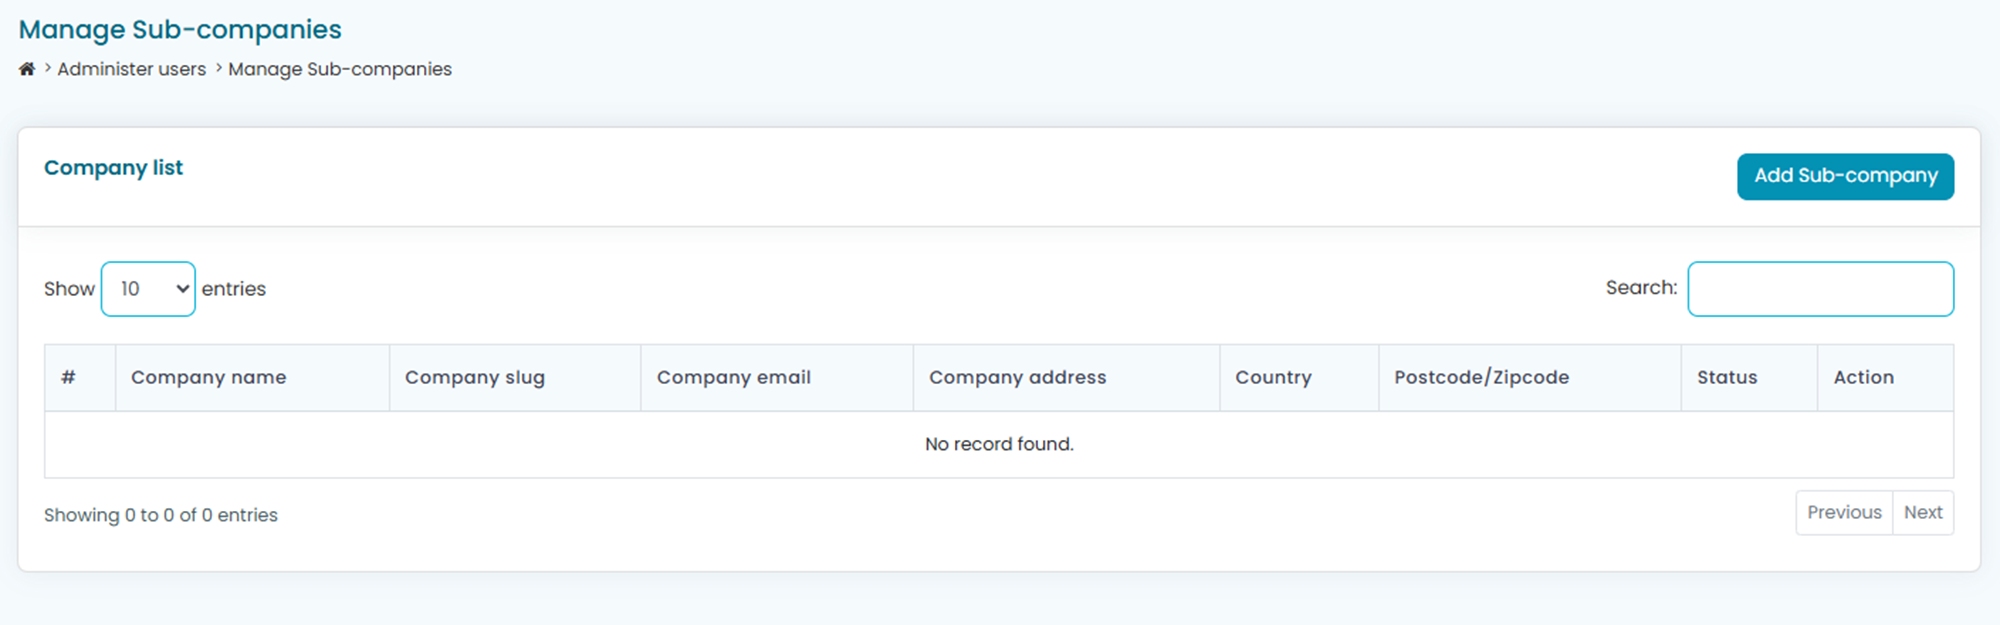The image size is (2000, 625).
Task: Sort table by Company email column
Action: tap(733, 377)
